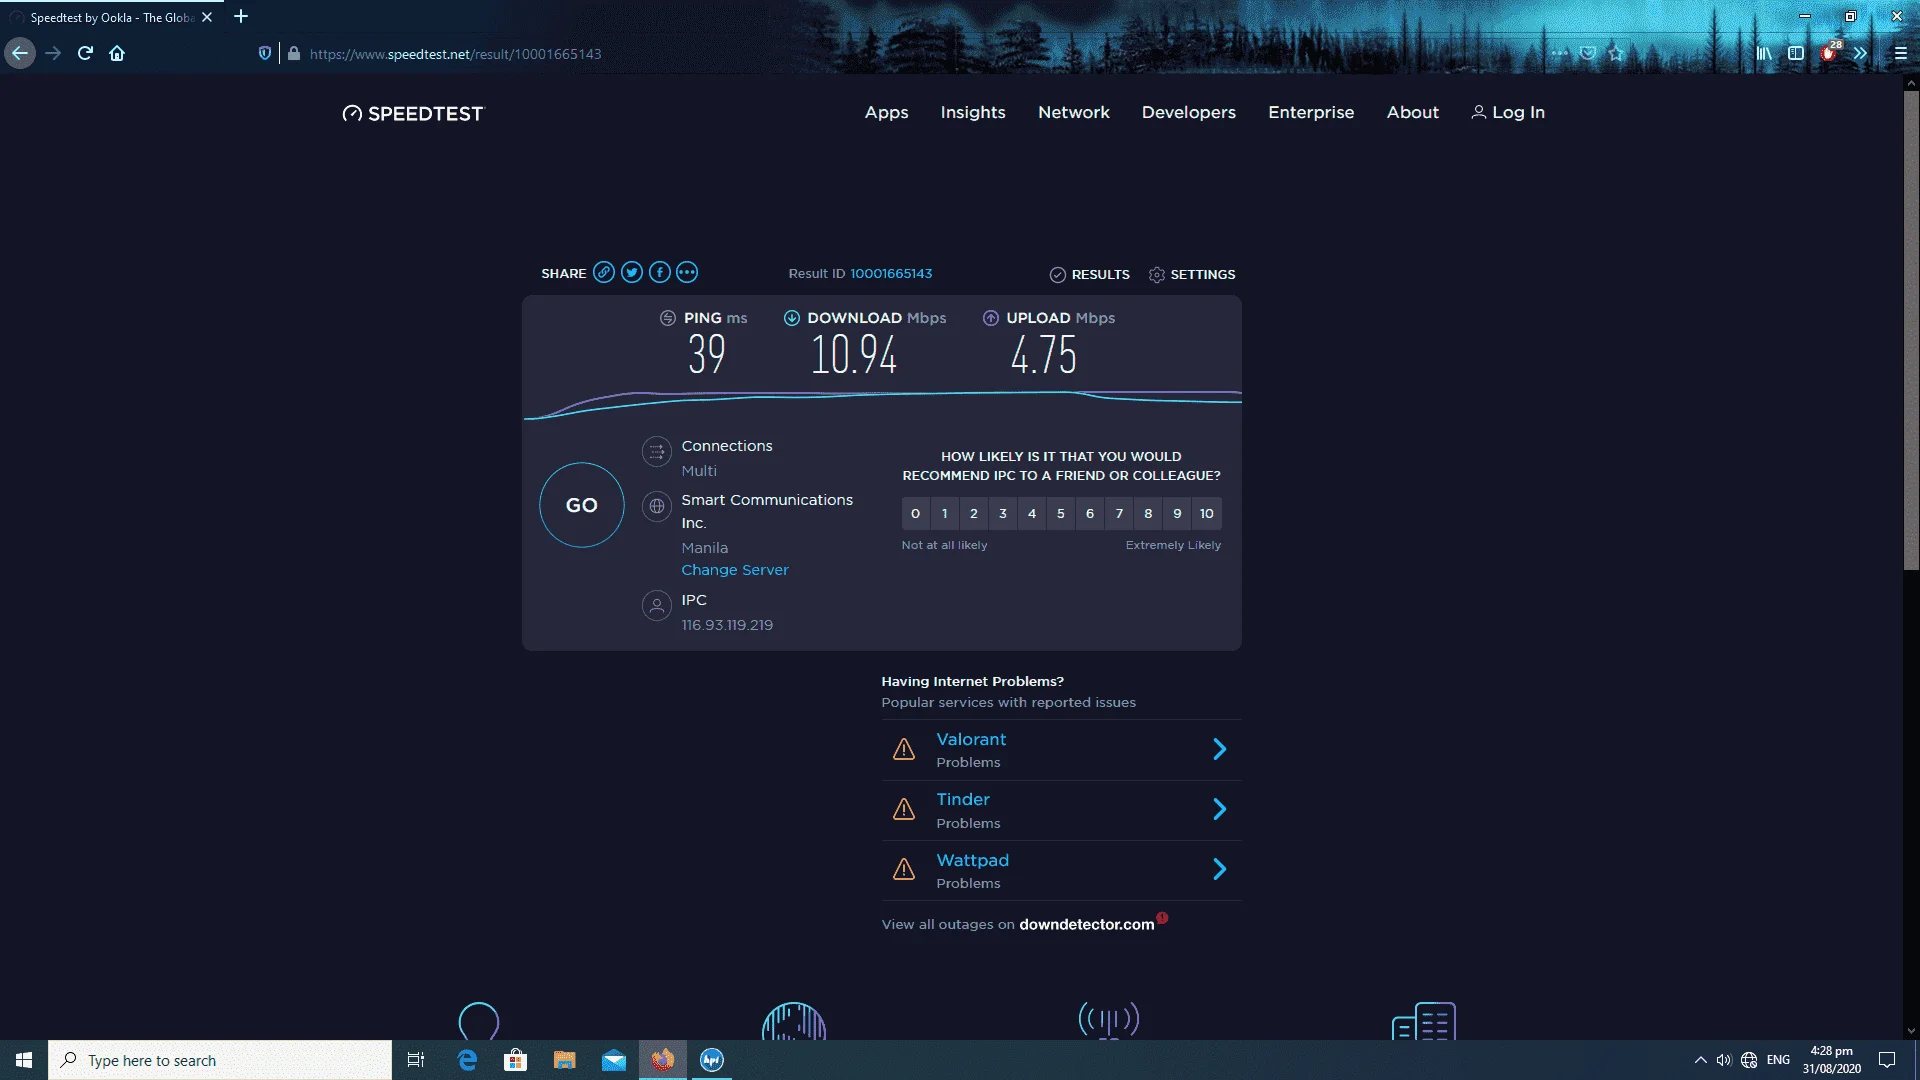Open Network menu

tap(1074, 112)
